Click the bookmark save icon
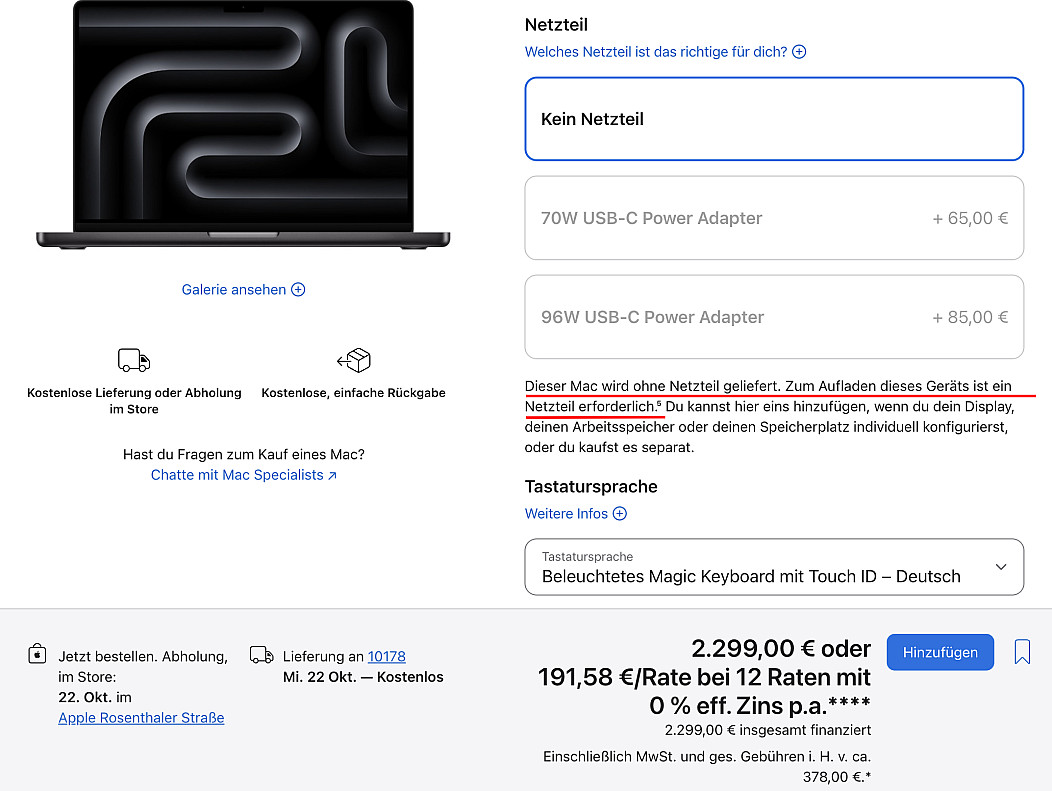This screenshot has height=791, width=1052. 1022,653
